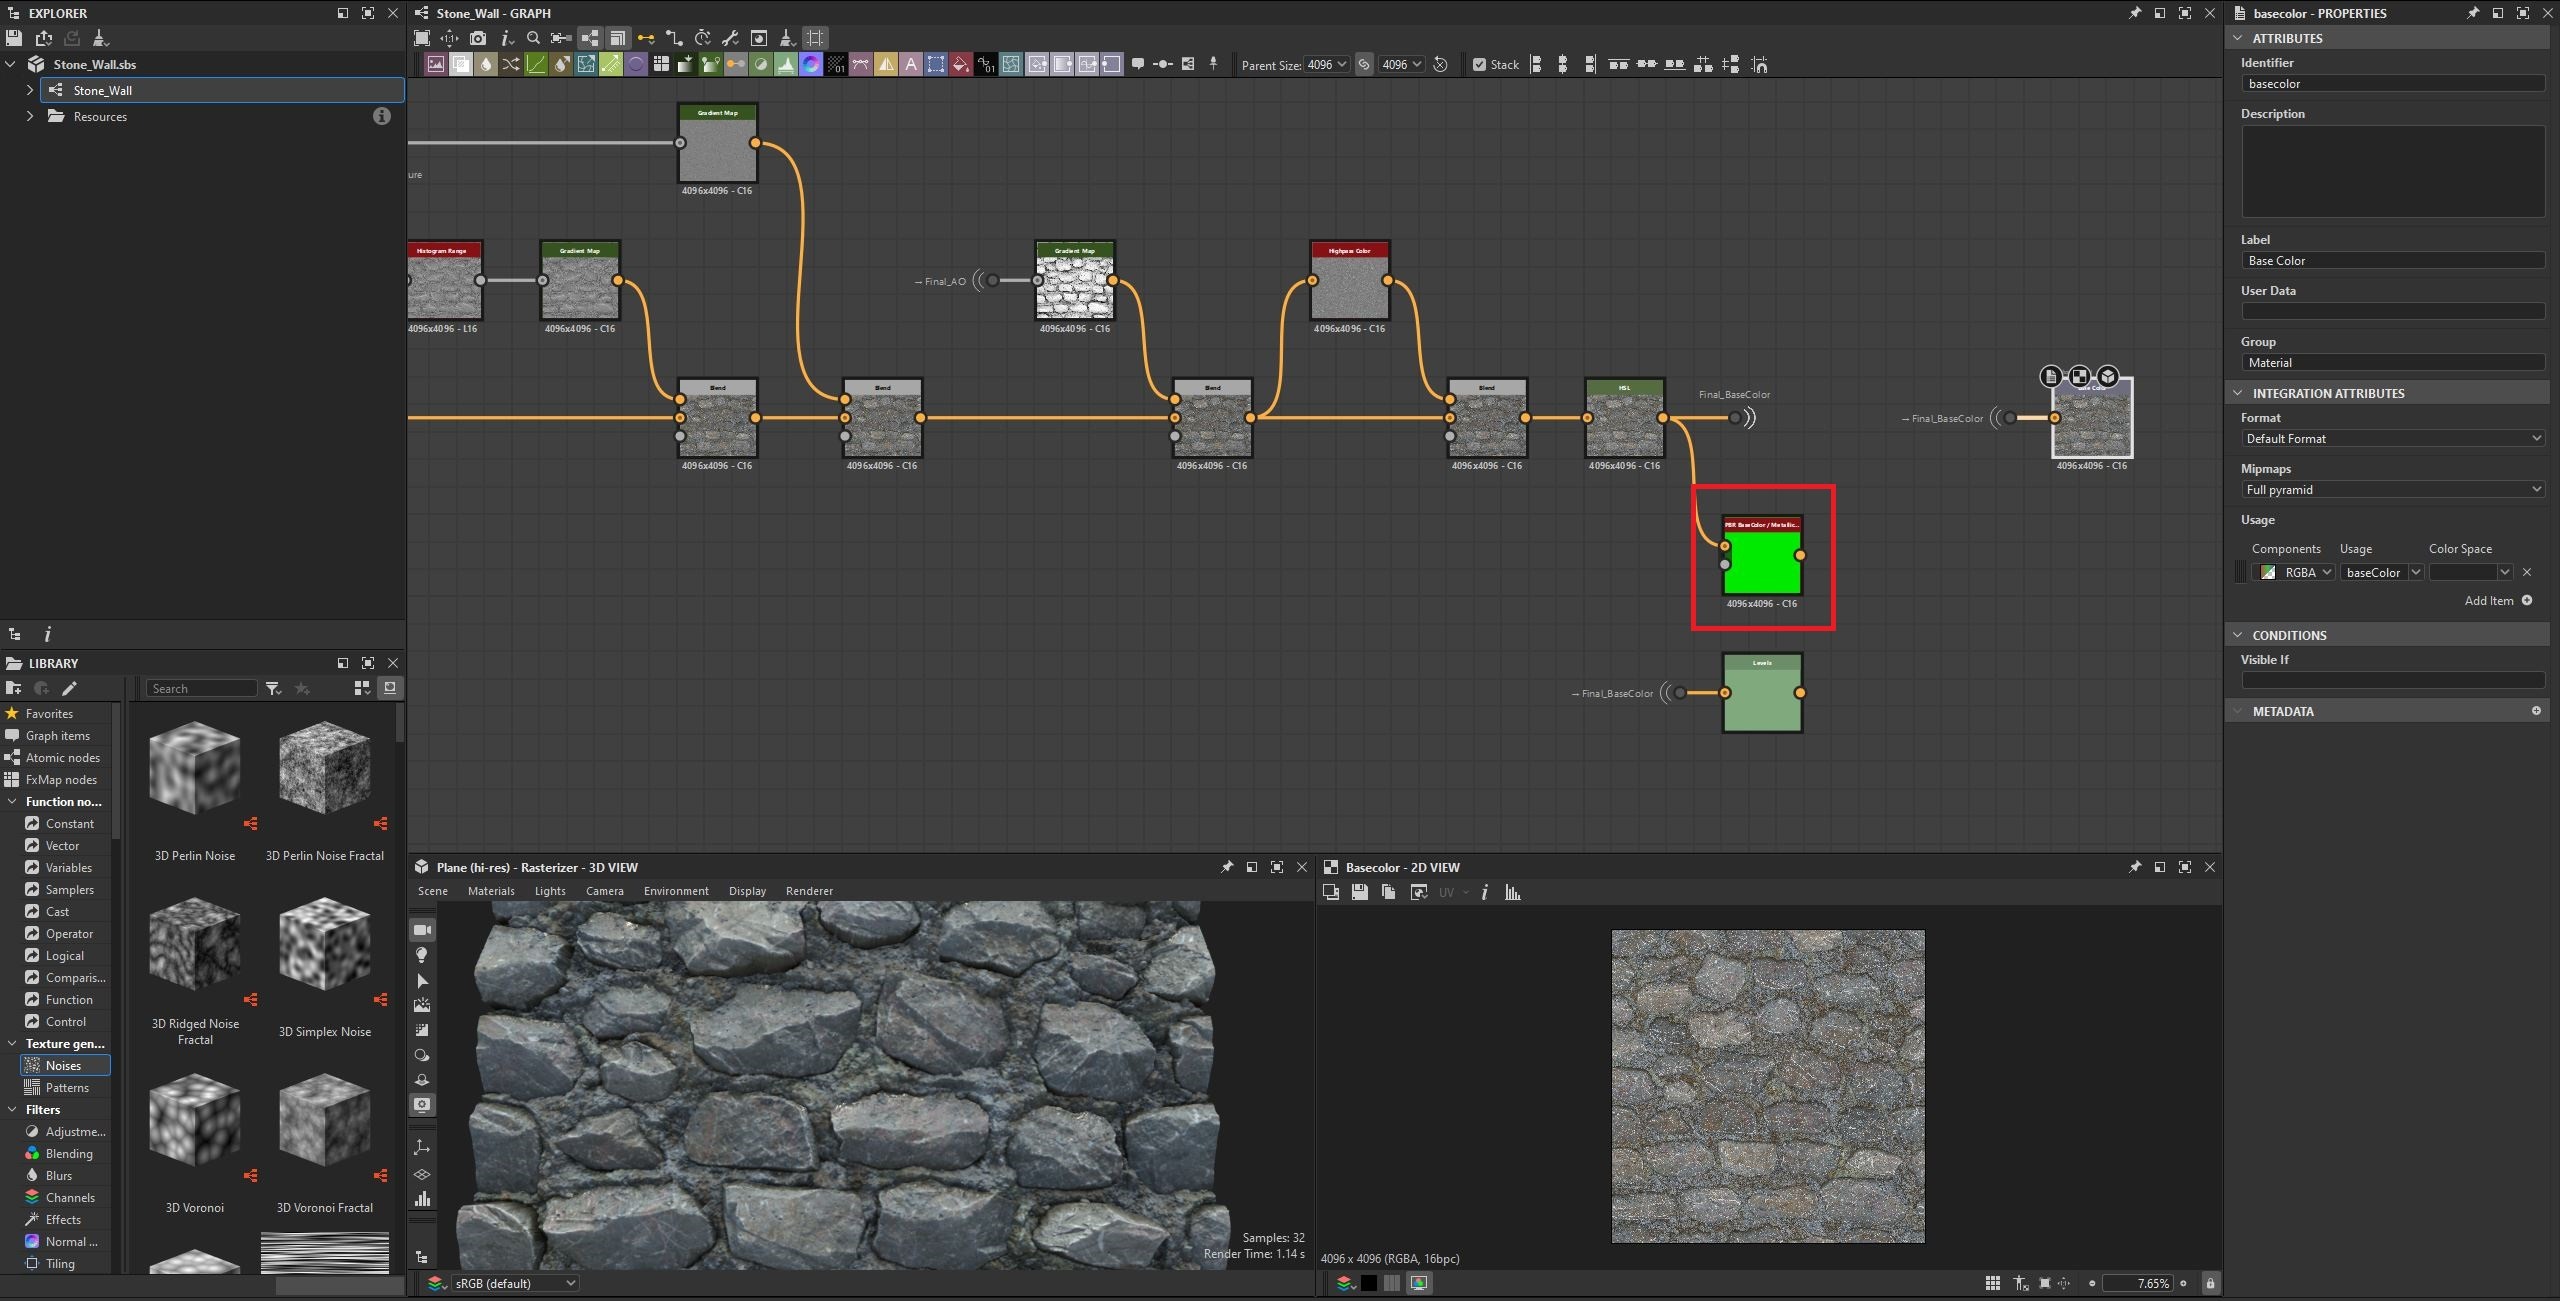Viewport: 2560px width, 1301px height.
Task: Click Add Item in Usage section
Action: [2498, 600]
